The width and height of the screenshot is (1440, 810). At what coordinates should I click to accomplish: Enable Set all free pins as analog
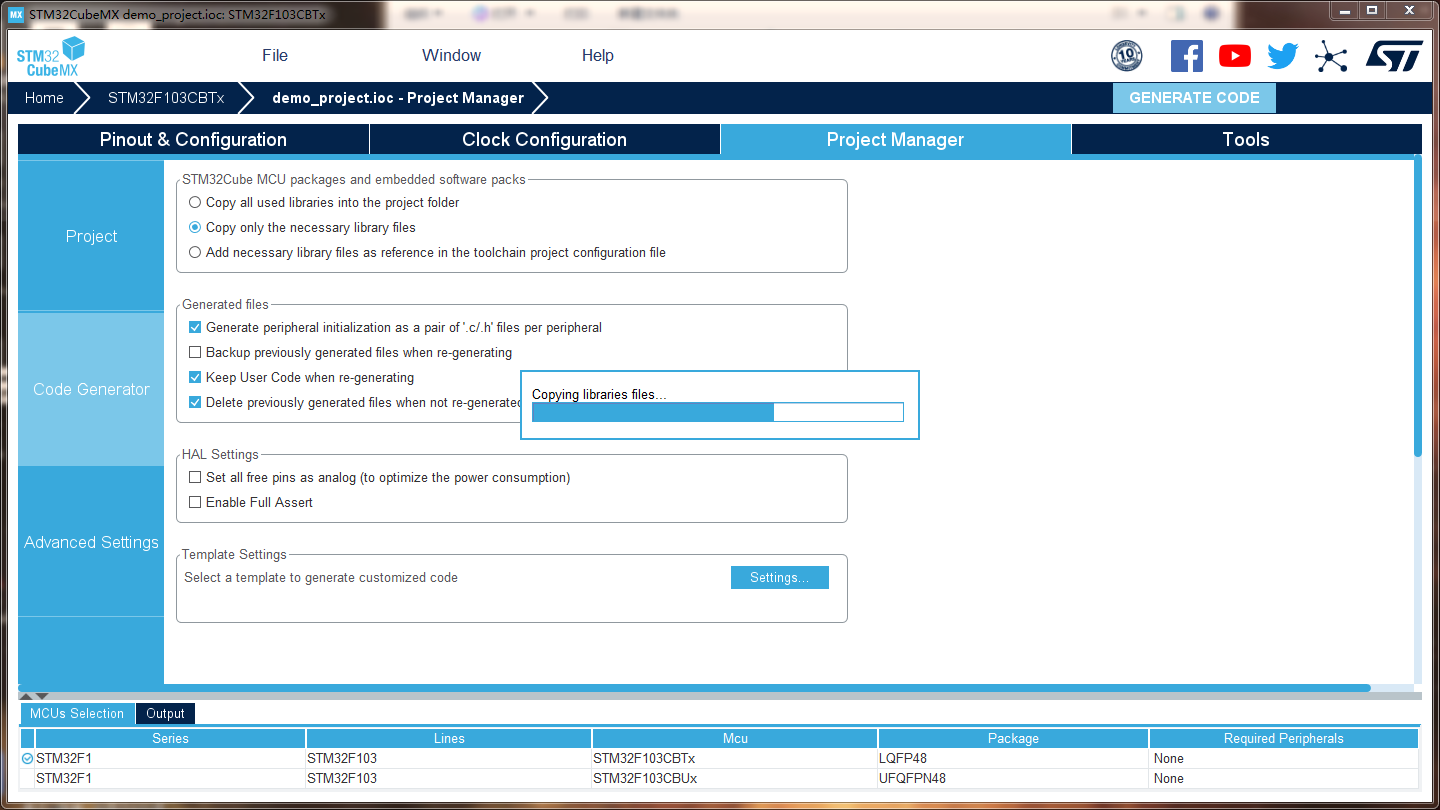coord(195,477)
